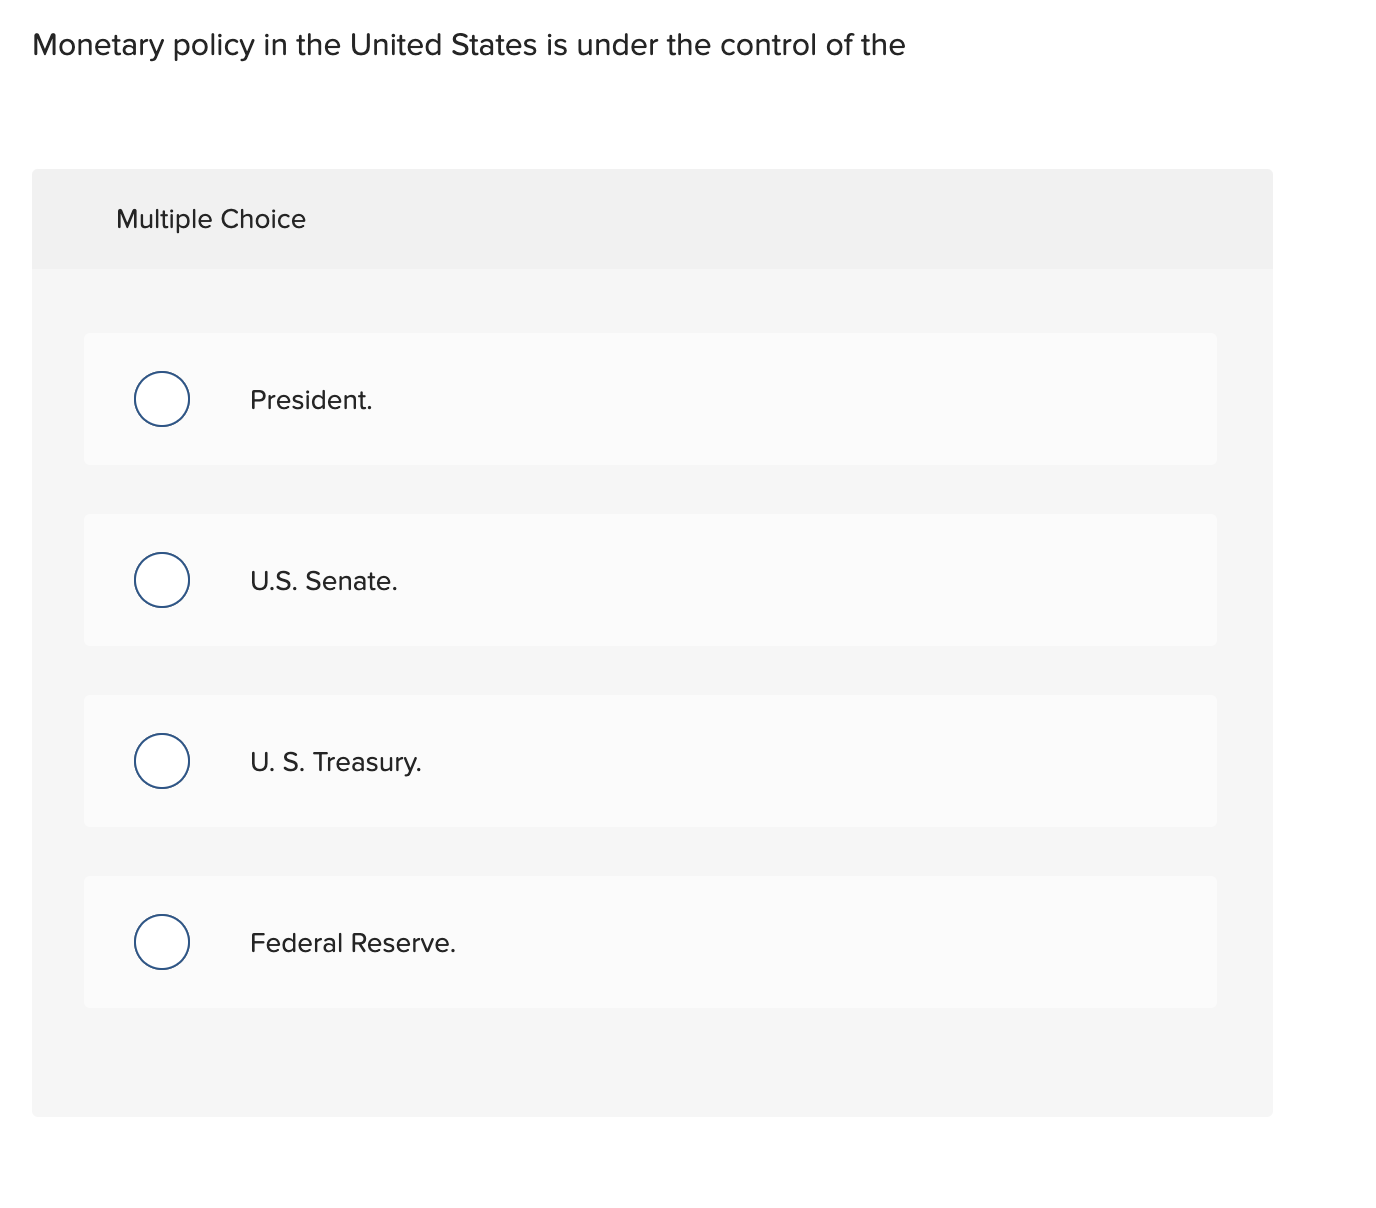Click the President answer row
This screenshot has width=1376, height=1208.
tap(650, 399)
